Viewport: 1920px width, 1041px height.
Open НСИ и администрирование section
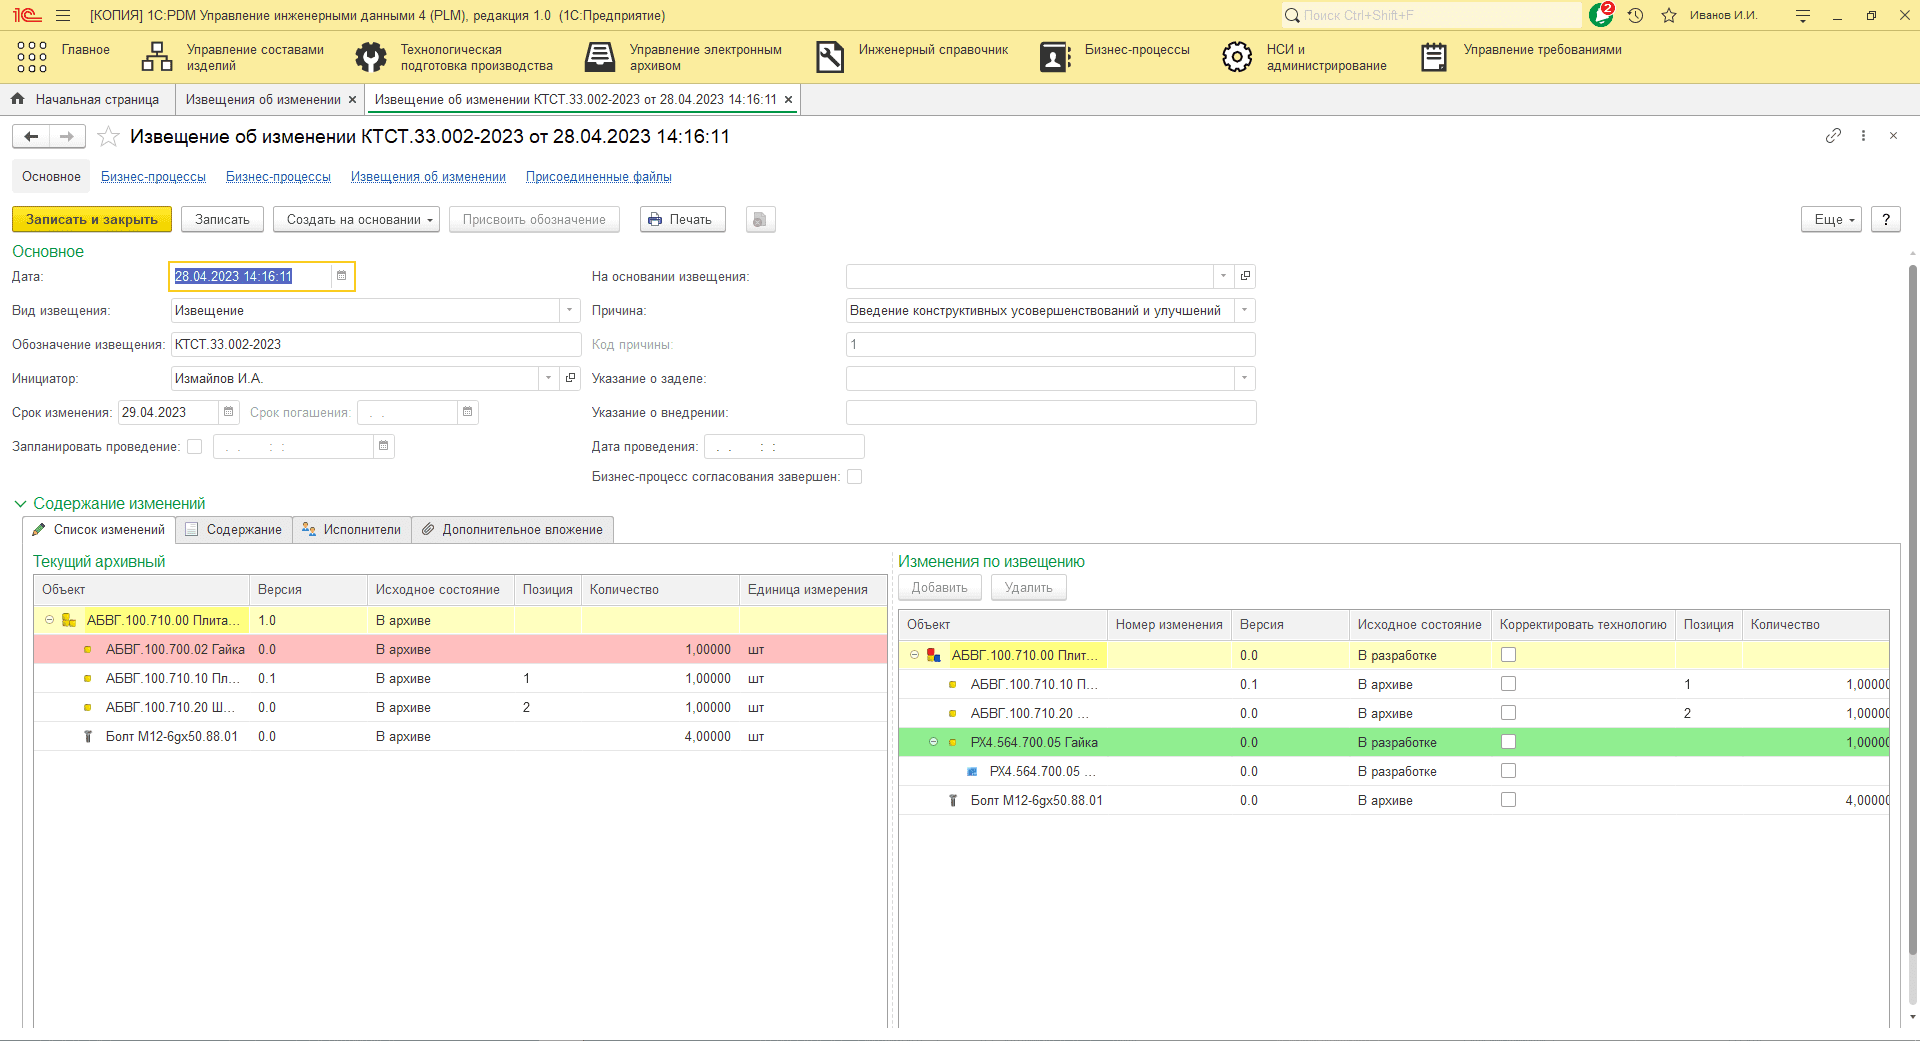coord(1304,57)
